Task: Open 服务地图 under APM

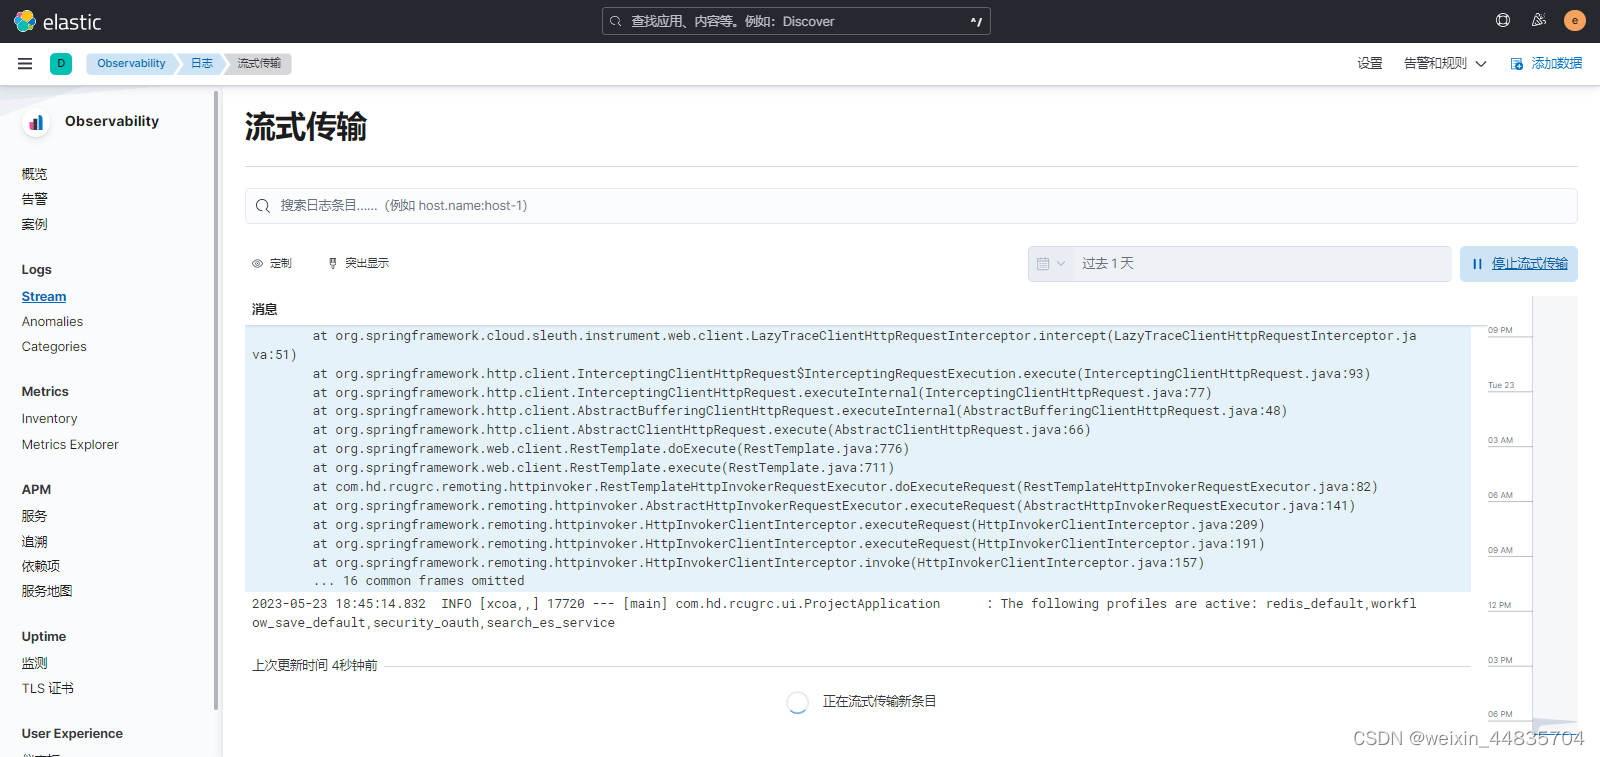Action: tap(47, 591)
